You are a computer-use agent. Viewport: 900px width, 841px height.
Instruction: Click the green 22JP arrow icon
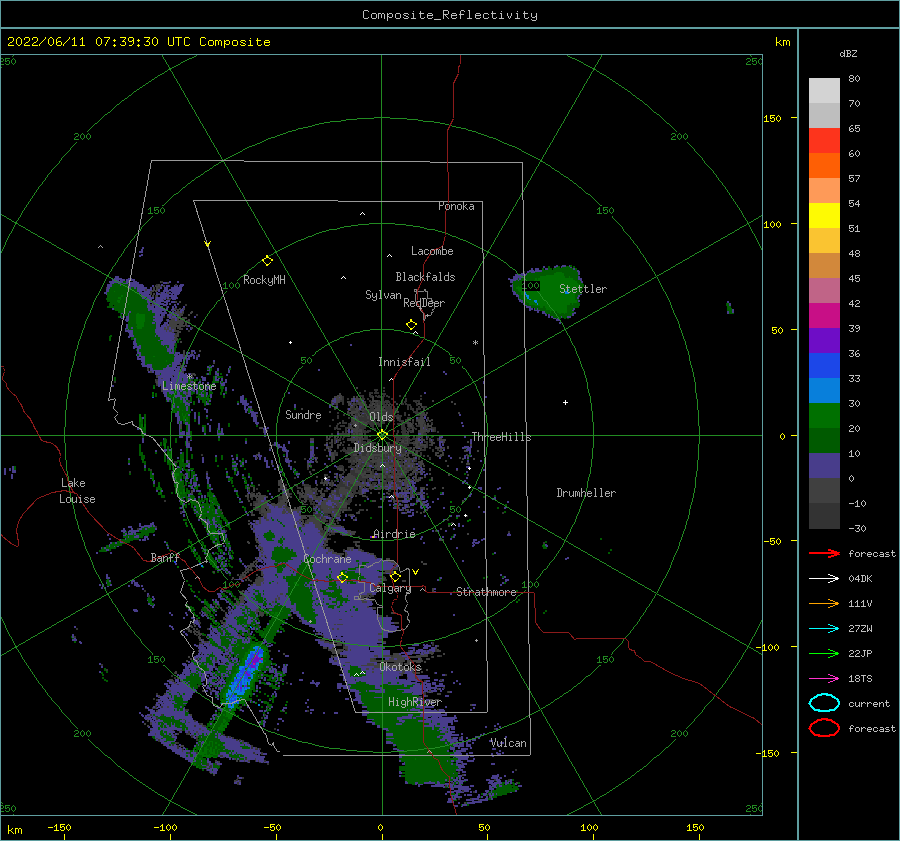pyautogui.click(x=824, y=653)
